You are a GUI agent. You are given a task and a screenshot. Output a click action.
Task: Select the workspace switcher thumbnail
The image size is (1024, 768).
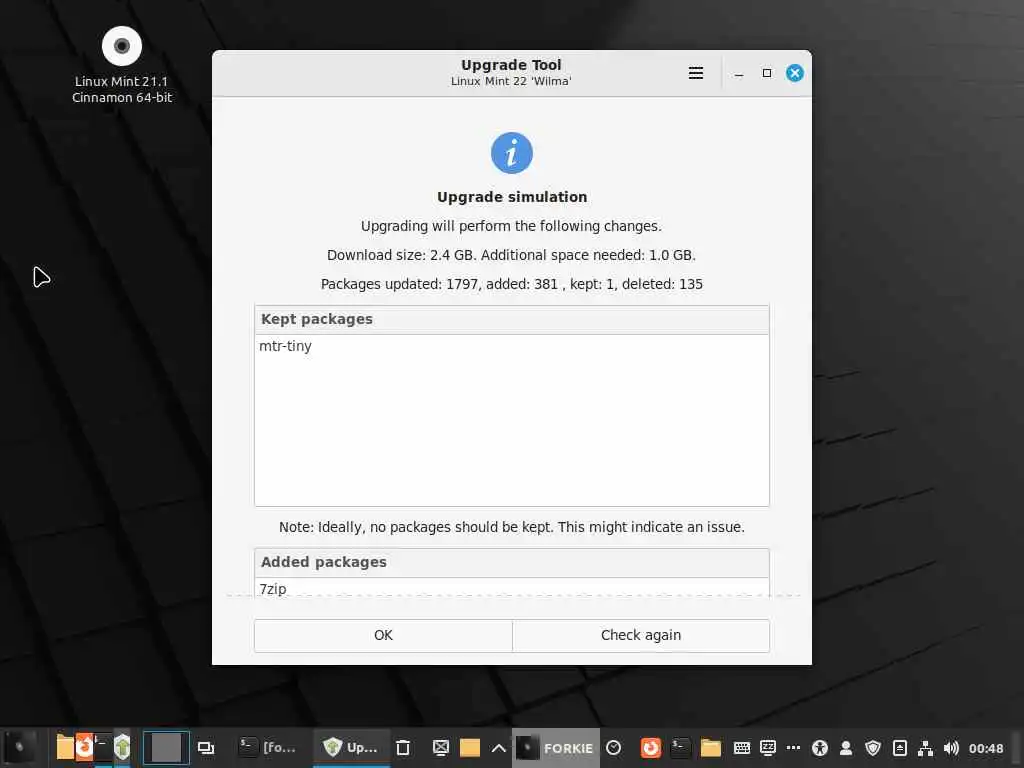[166, 748]
